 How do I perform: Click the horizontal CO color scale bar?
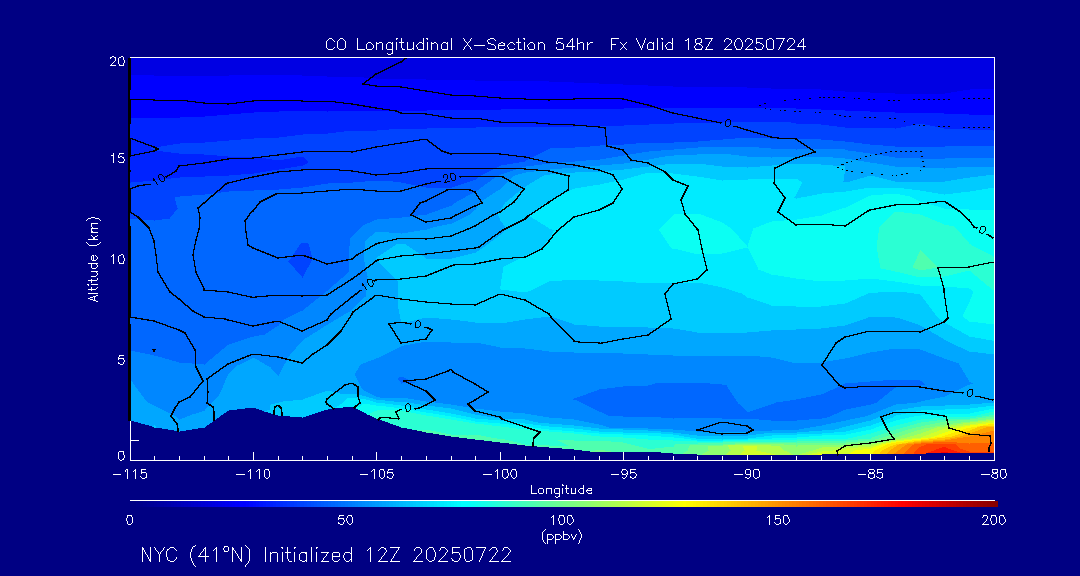click(563, 504)
